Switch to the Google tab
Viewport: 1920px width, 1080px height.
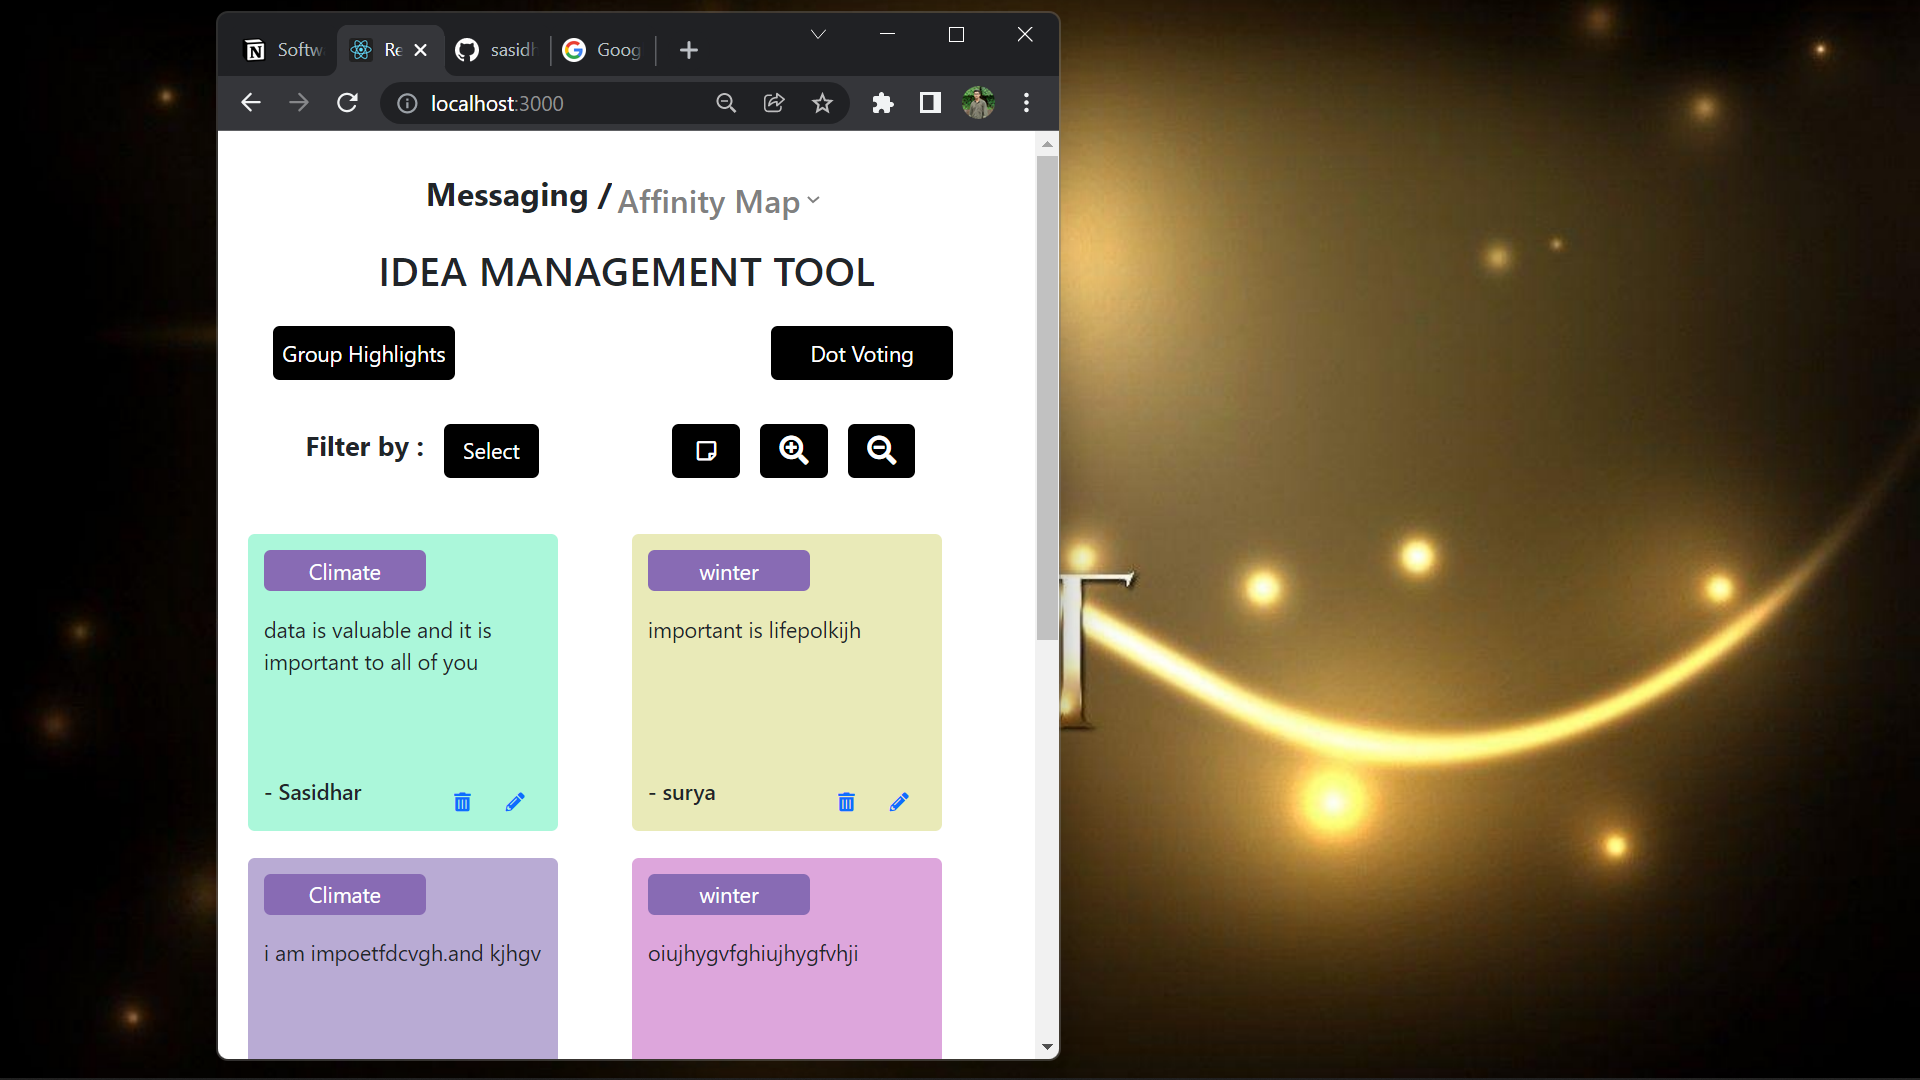click(x=602, y=50)
